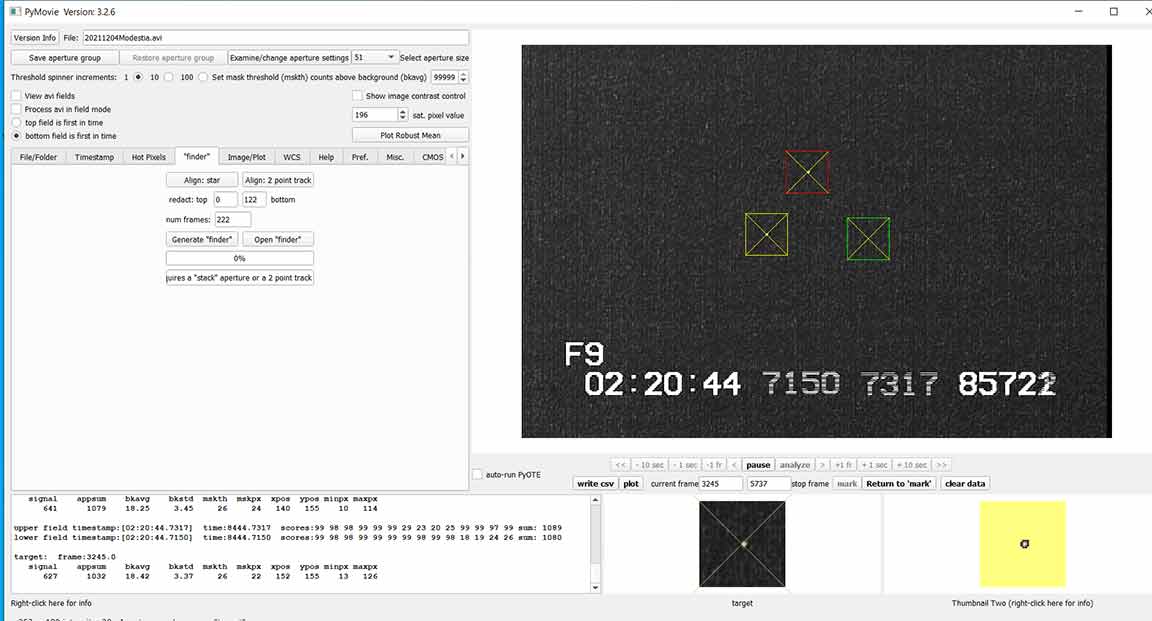Viewport: 1152px width, 621px height.
Task: Click the PyMovie app icon in title bar
Action: tap(15, 12)
